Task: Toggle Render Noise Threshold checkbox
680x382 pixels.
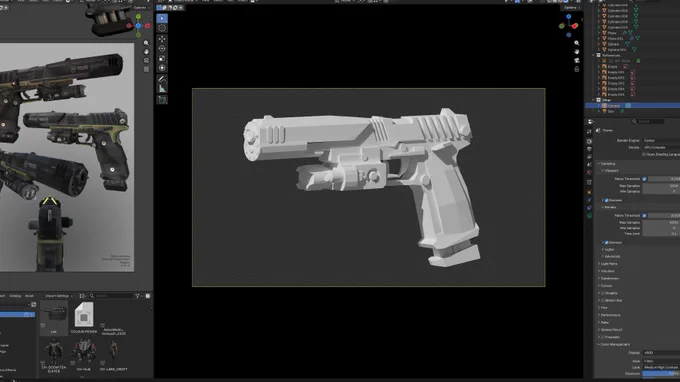Action: click(644, 215)
